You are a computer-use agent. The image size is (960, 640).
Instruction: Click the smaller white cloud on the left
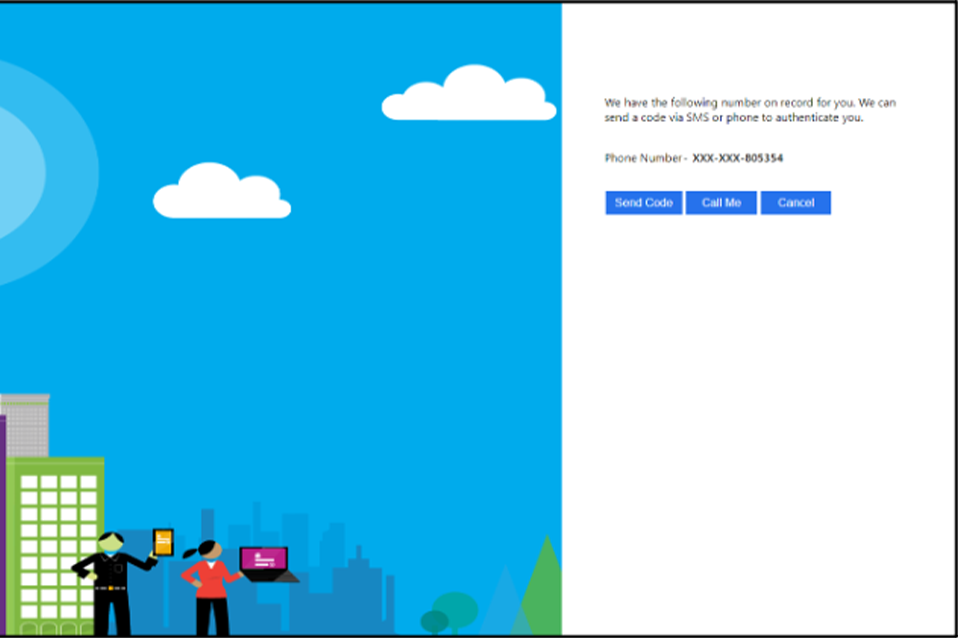click(221, 193)
